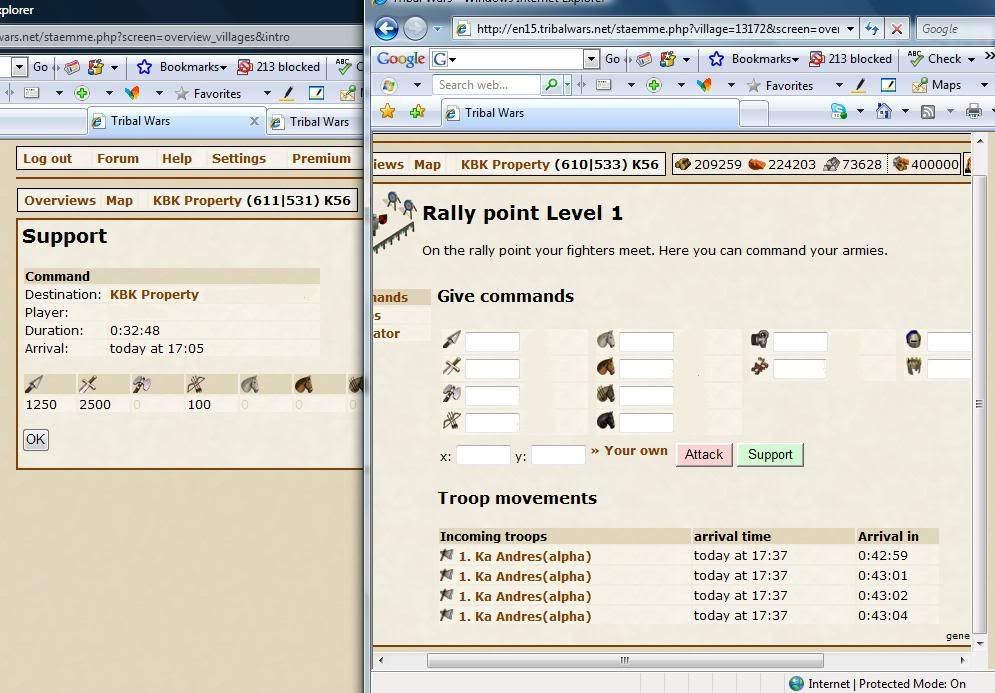The image size is (995, 693).
Task: Expand the Home button dropdown arrow
Action: 906,112
